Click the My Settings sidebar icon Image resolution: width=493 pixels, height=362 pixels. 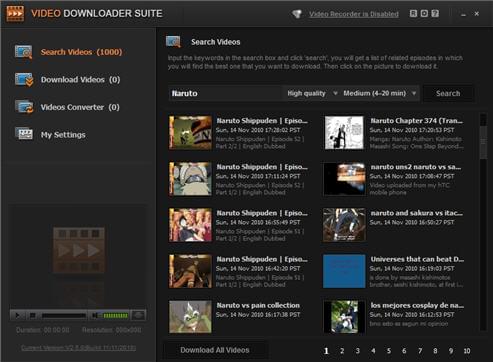coord(24,134)
